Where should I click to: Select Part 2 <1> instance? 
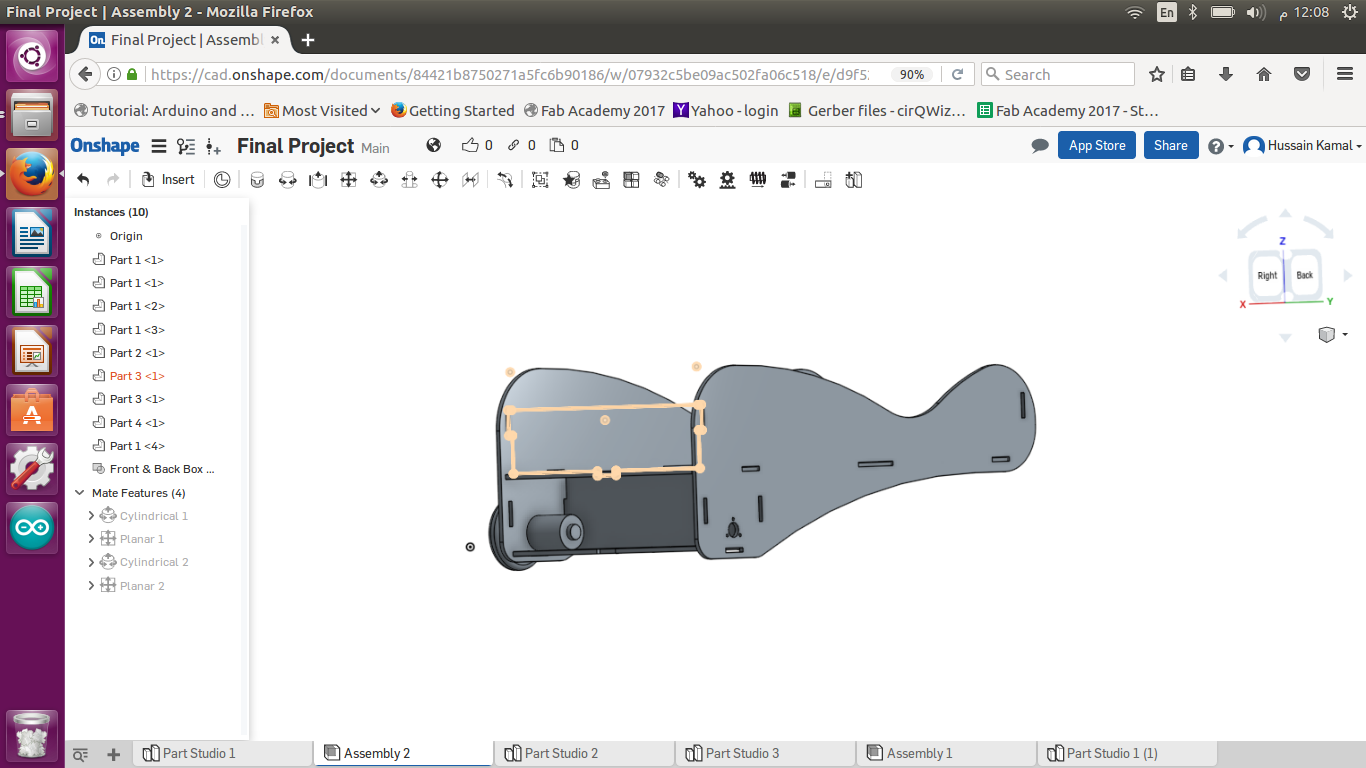pos(137,353)
